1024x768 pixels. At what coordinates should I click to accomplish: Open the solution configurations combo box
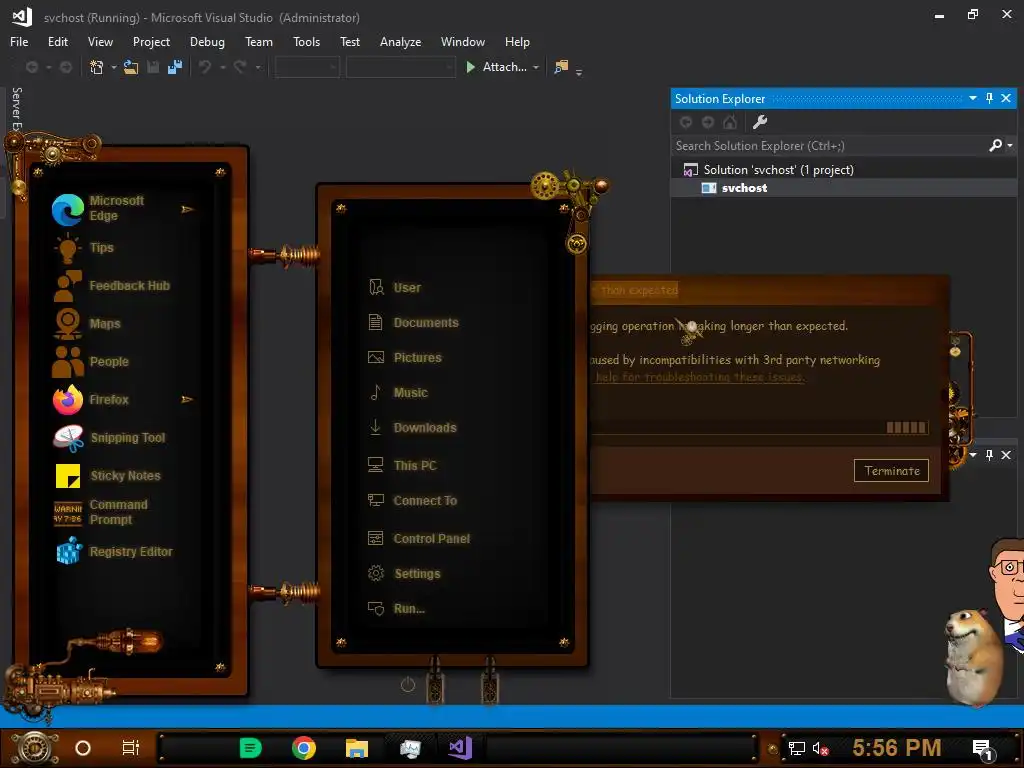click(307, 67)
